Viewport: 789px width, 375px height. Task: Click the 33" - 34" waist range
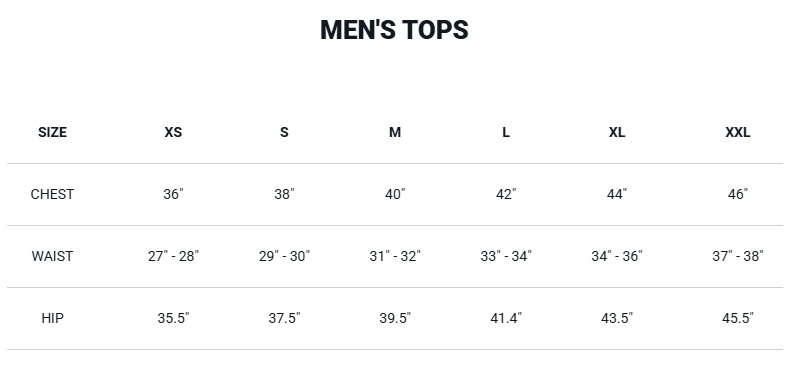(x=506, y=256)
